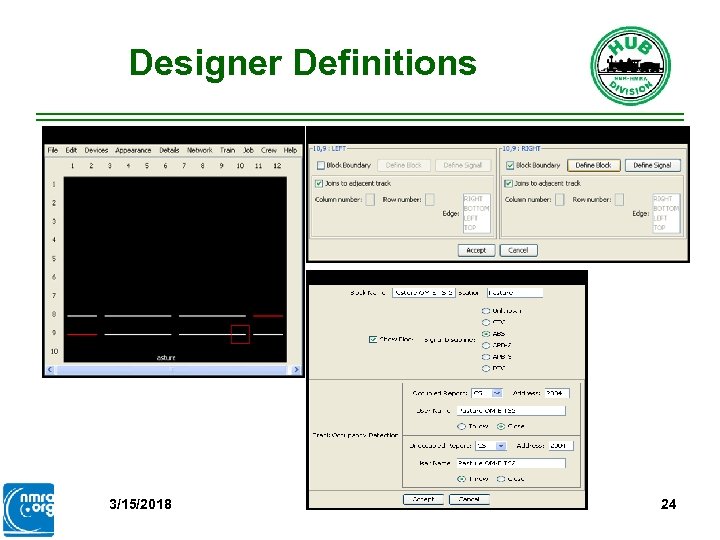
Task: Open the Devices menu
Action: pyautogui.click(x=96, y=150)
